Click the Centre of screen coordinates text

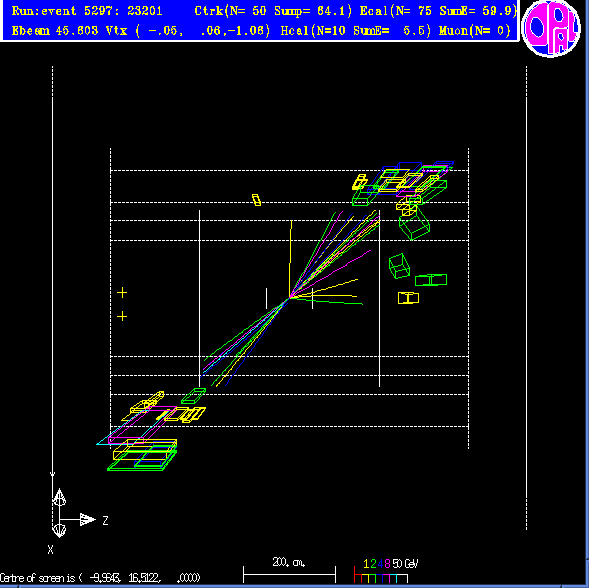click(100, 577)
